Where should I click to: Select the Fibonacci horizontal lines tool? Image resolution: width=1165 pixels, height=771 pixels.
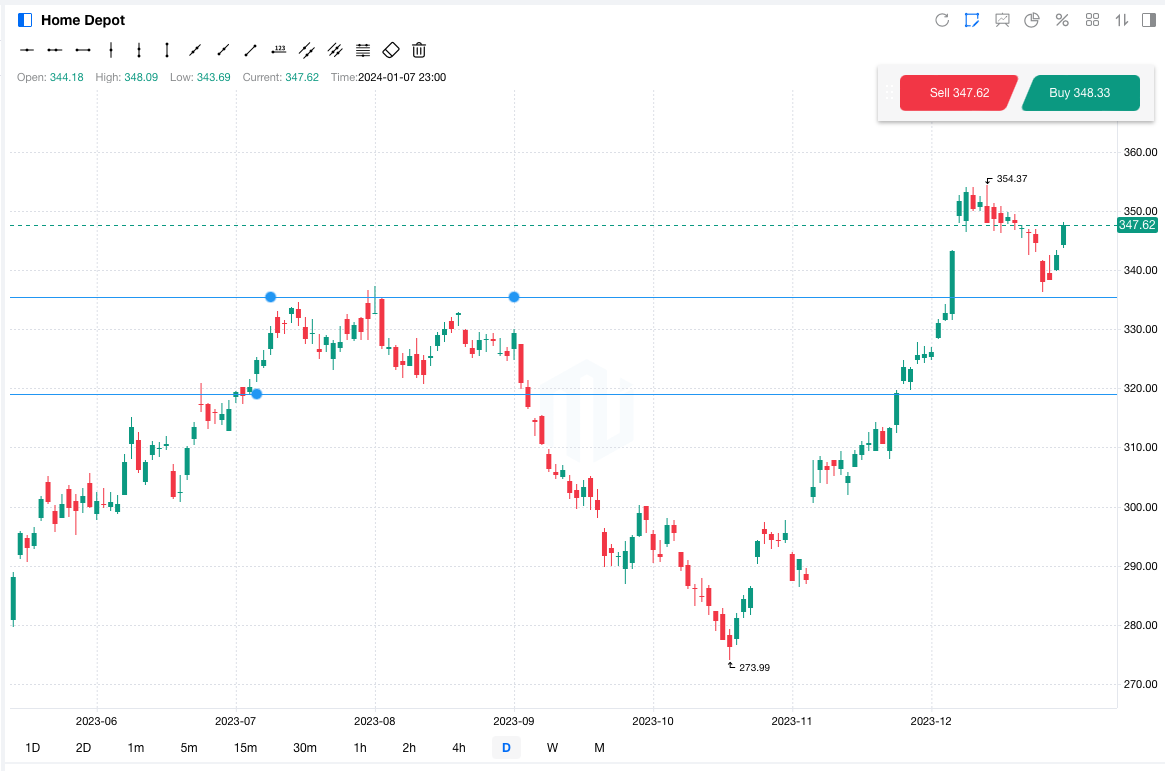[363, 49]
